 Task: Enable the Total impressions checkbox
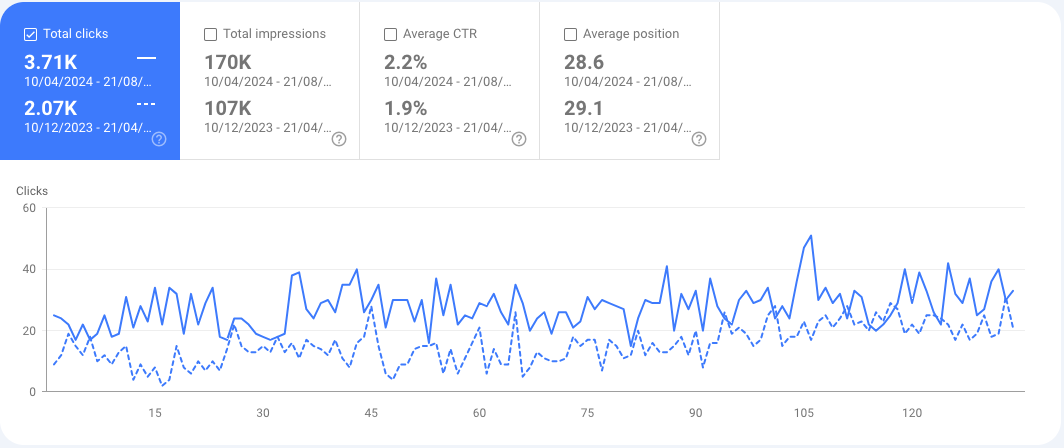tap(210, 34)
